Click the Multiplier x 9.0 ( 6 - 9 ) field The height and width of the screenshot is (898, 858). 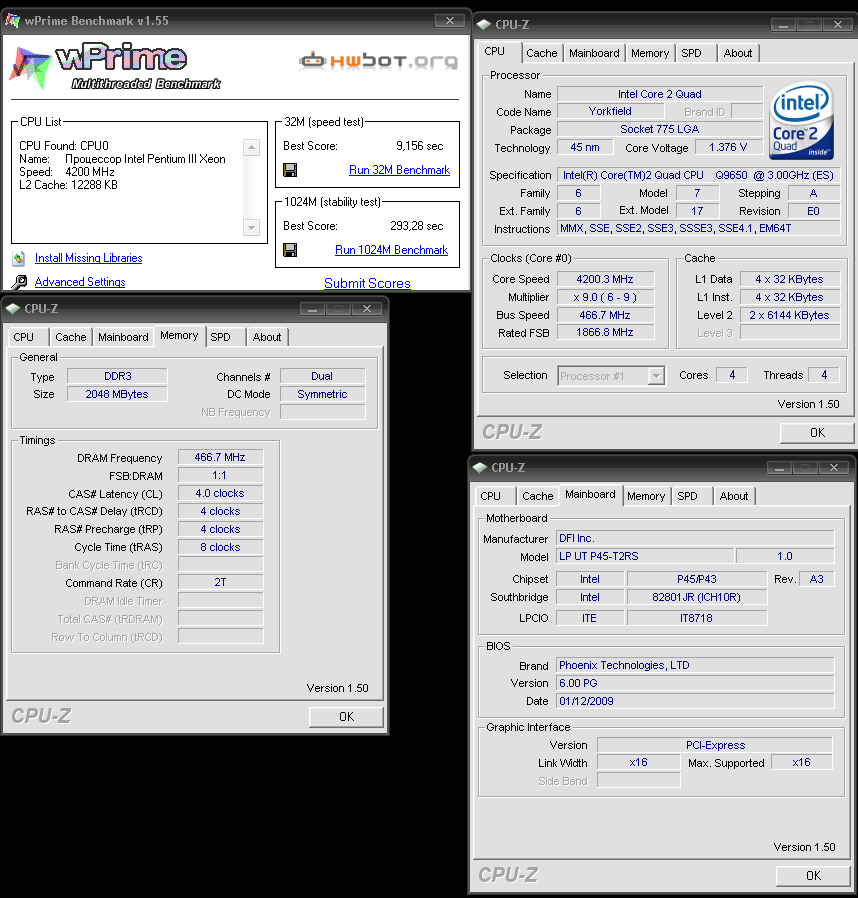(605, 297)
